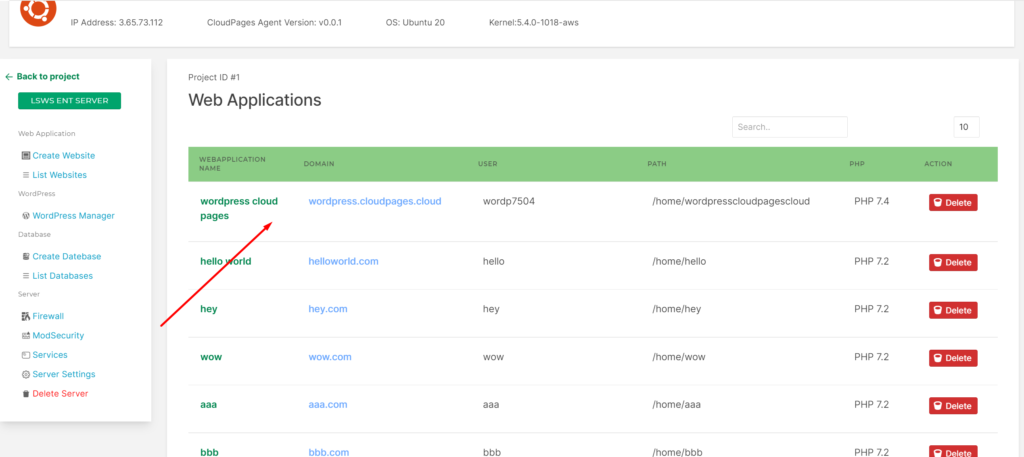Click the DOMAIN column header

click(319, 163)
